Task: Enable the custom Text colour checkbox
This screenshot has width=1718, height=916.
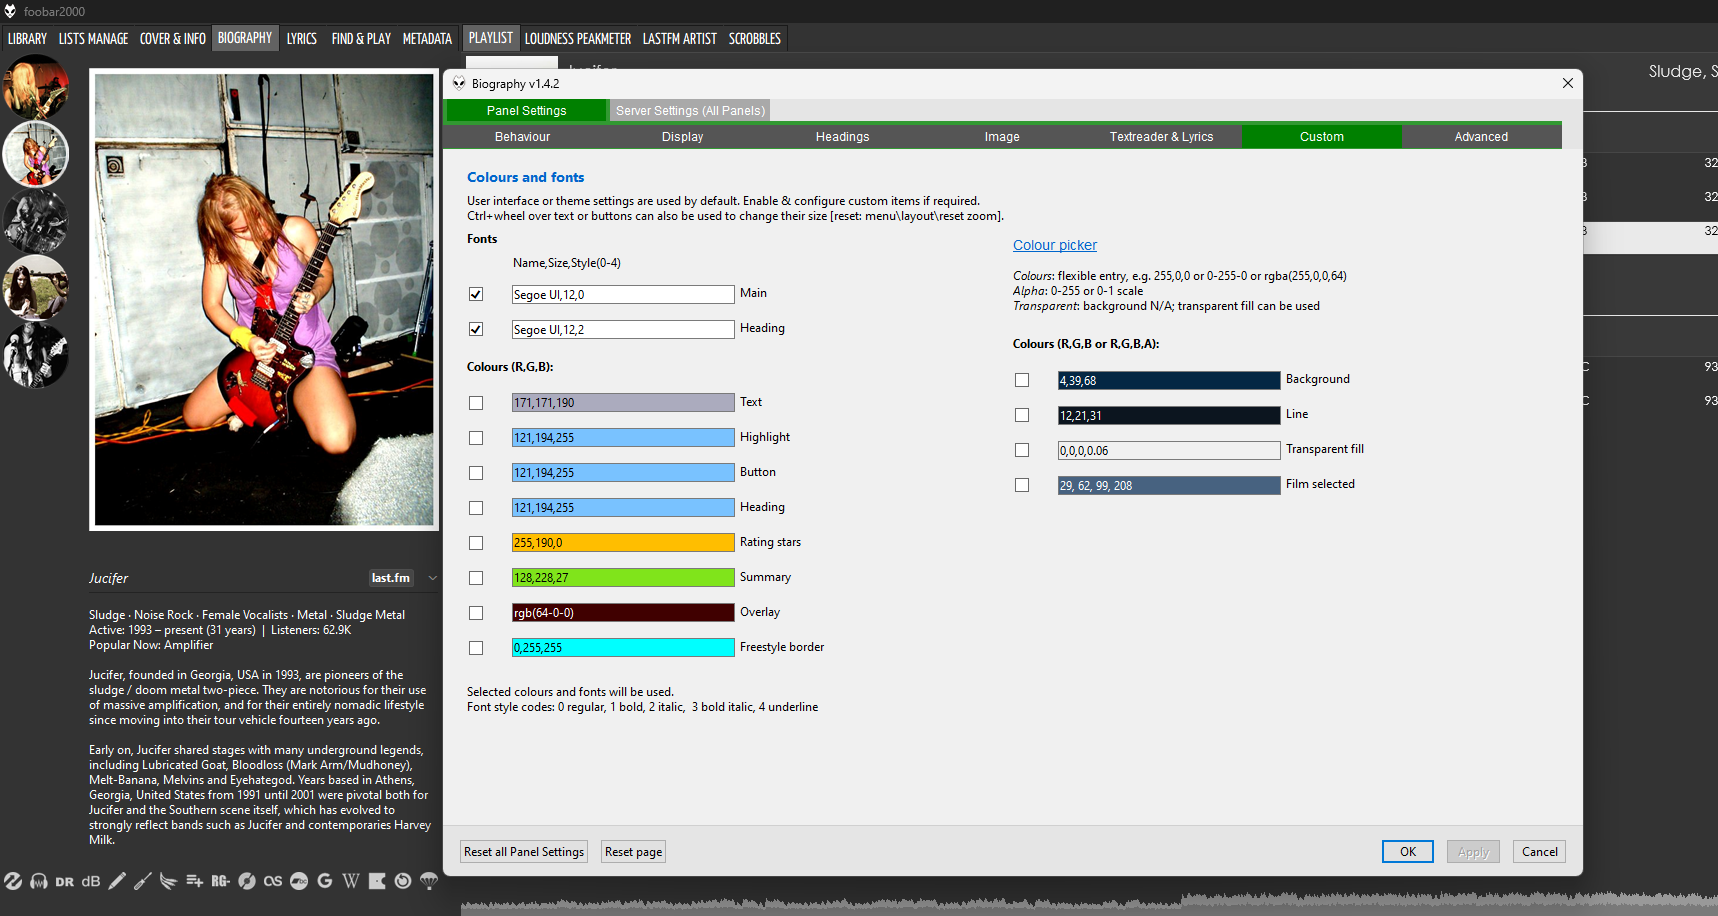Action: click(476, 403)
